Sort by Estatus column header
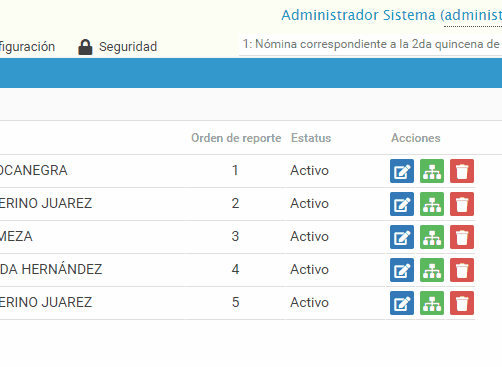This screenshot has height=367, width=502. coord(311,138)
